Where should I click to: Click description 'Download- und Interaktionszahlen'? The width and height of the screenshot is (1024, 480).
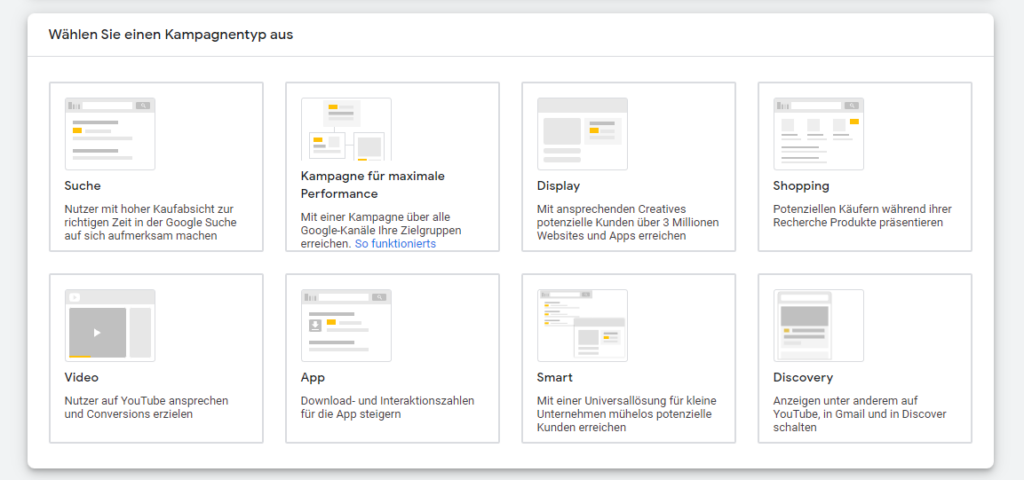click(388, 407)
